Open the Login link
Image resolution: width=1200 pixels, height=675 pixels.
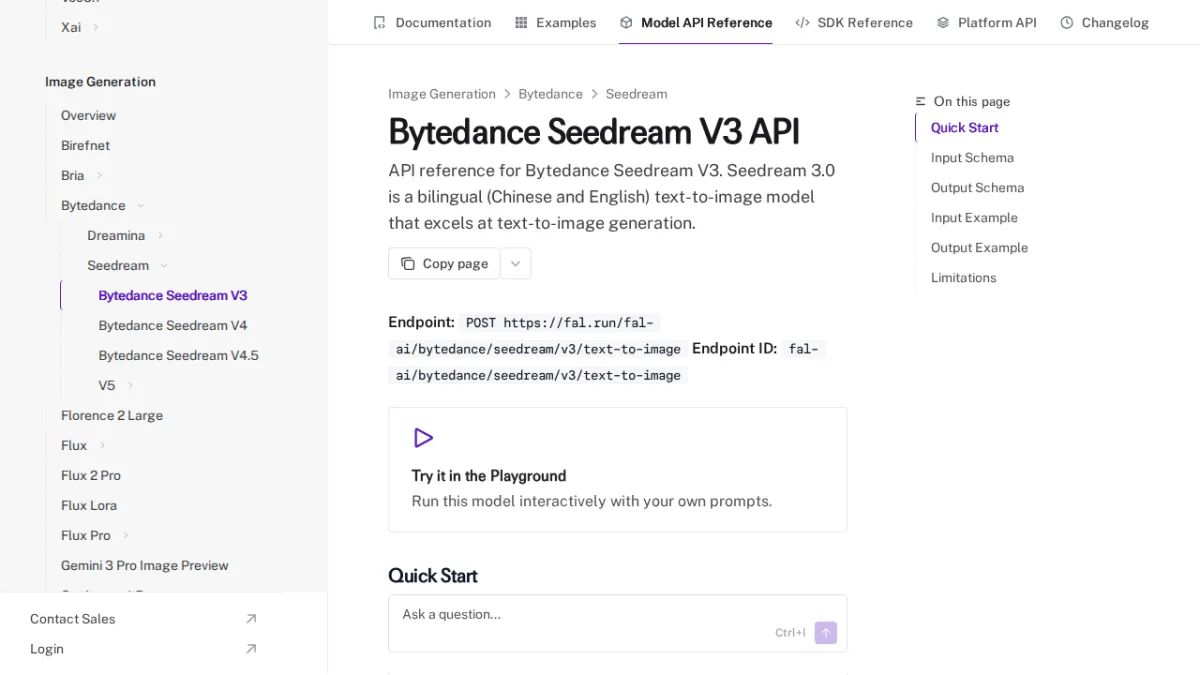pos(144,649)
